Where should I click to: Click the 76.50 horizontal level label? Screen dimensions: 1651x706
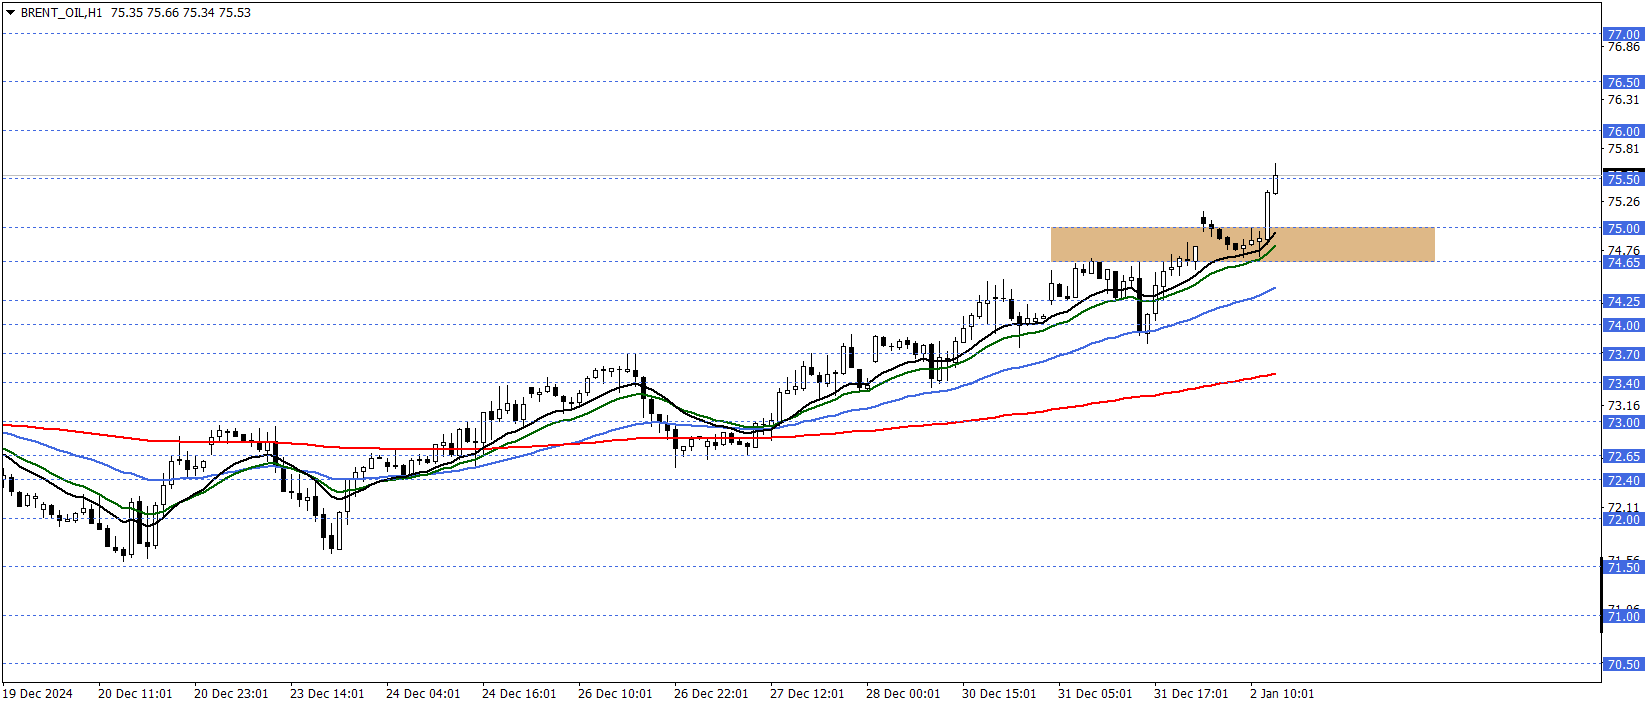click(1623, 82)
